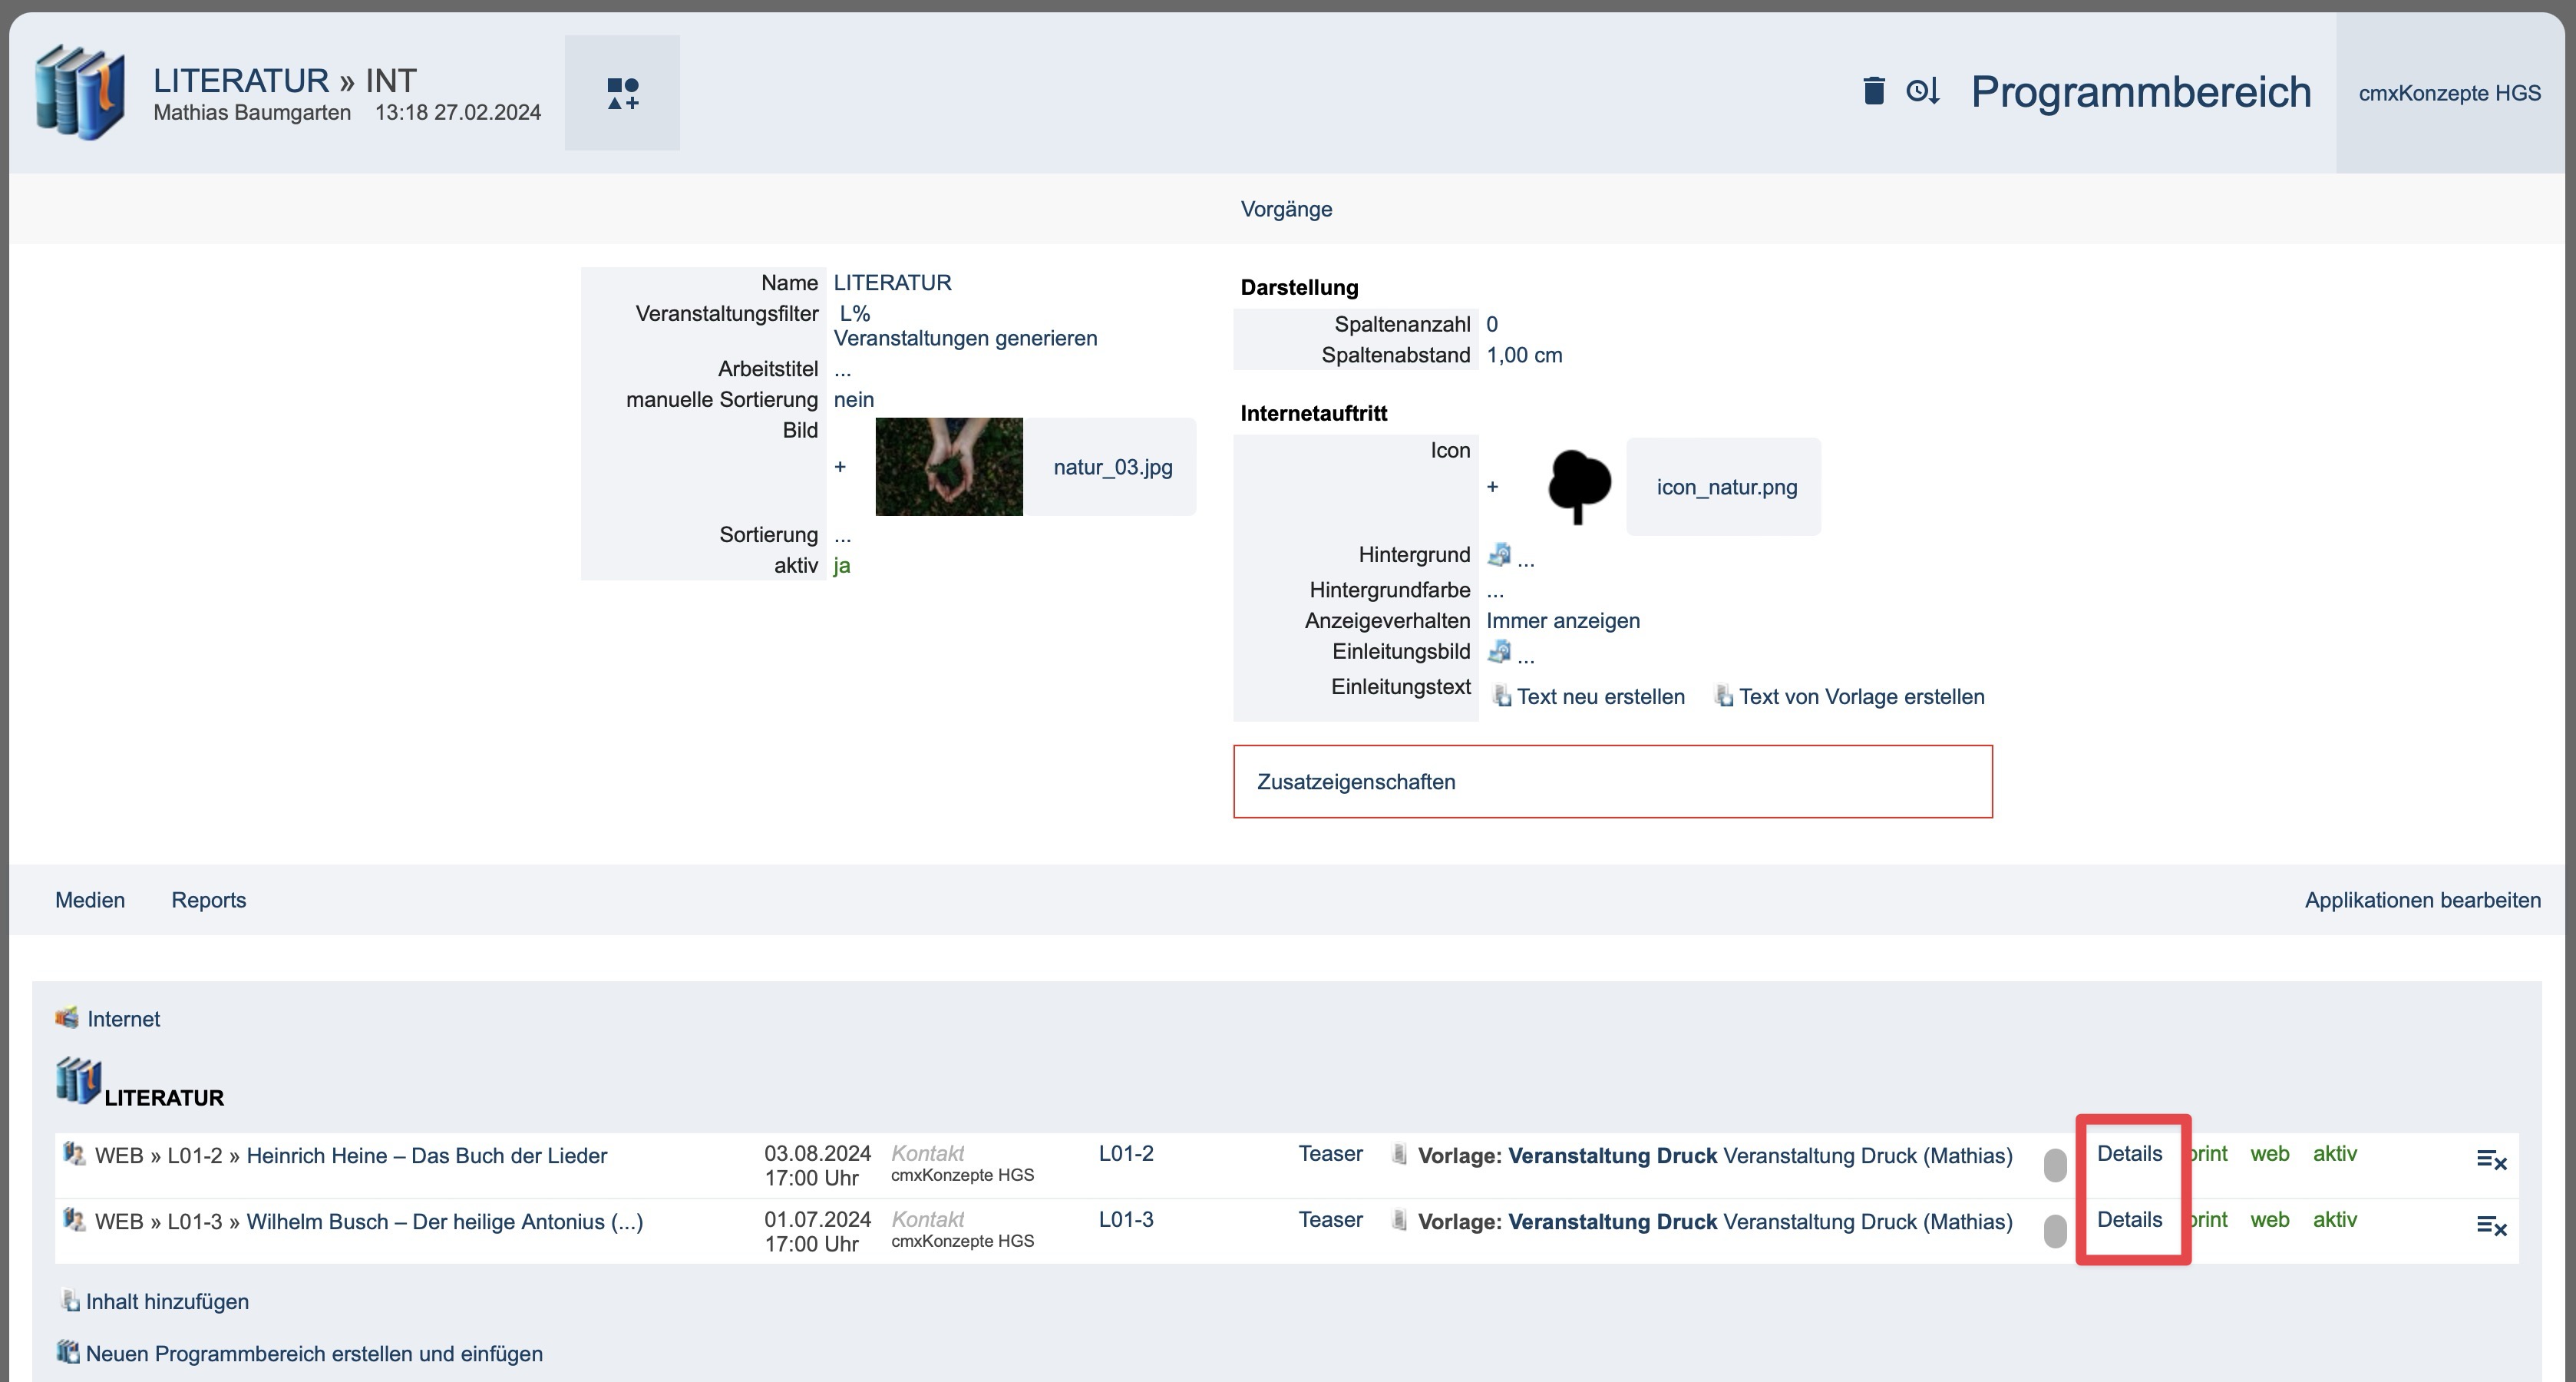Open the natur_03.jpg image thumbnail
Viewport: 2576px width, 1382px height.
tap(948, 467)
